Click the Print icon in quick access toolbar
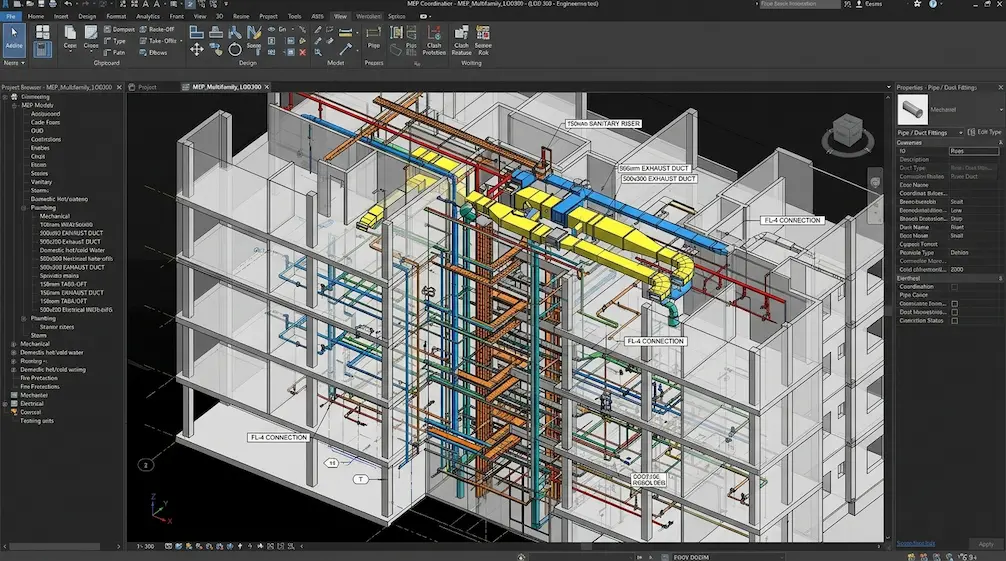Screen dimensions: 1006x561 tap(53, 4)
